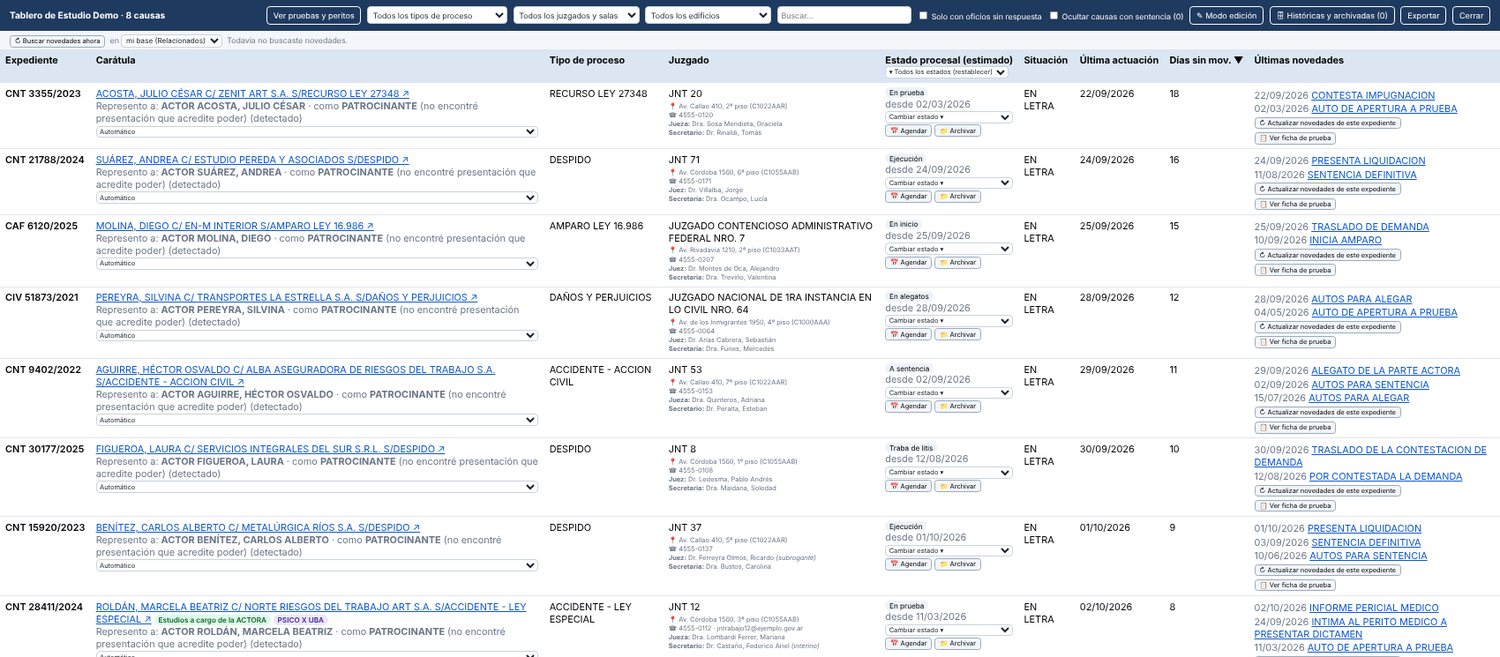Open Cambiar estado for the Benítez case

pos(949,550)
